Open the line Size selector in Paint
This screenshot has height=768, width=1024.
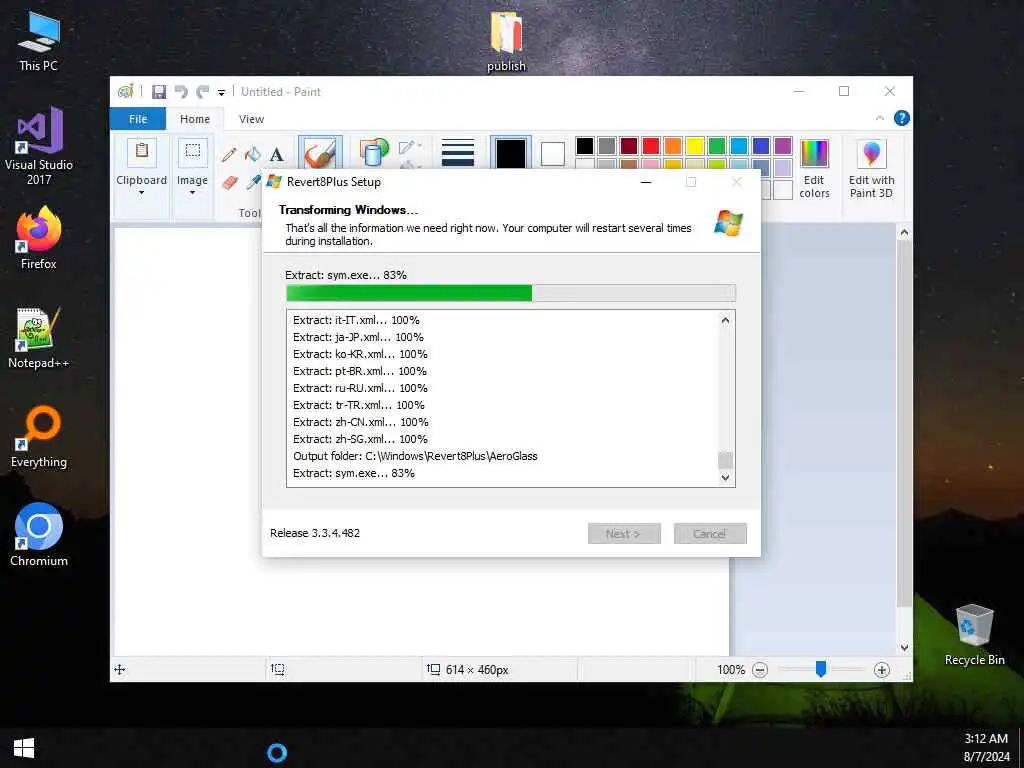(x=458, y=153)
